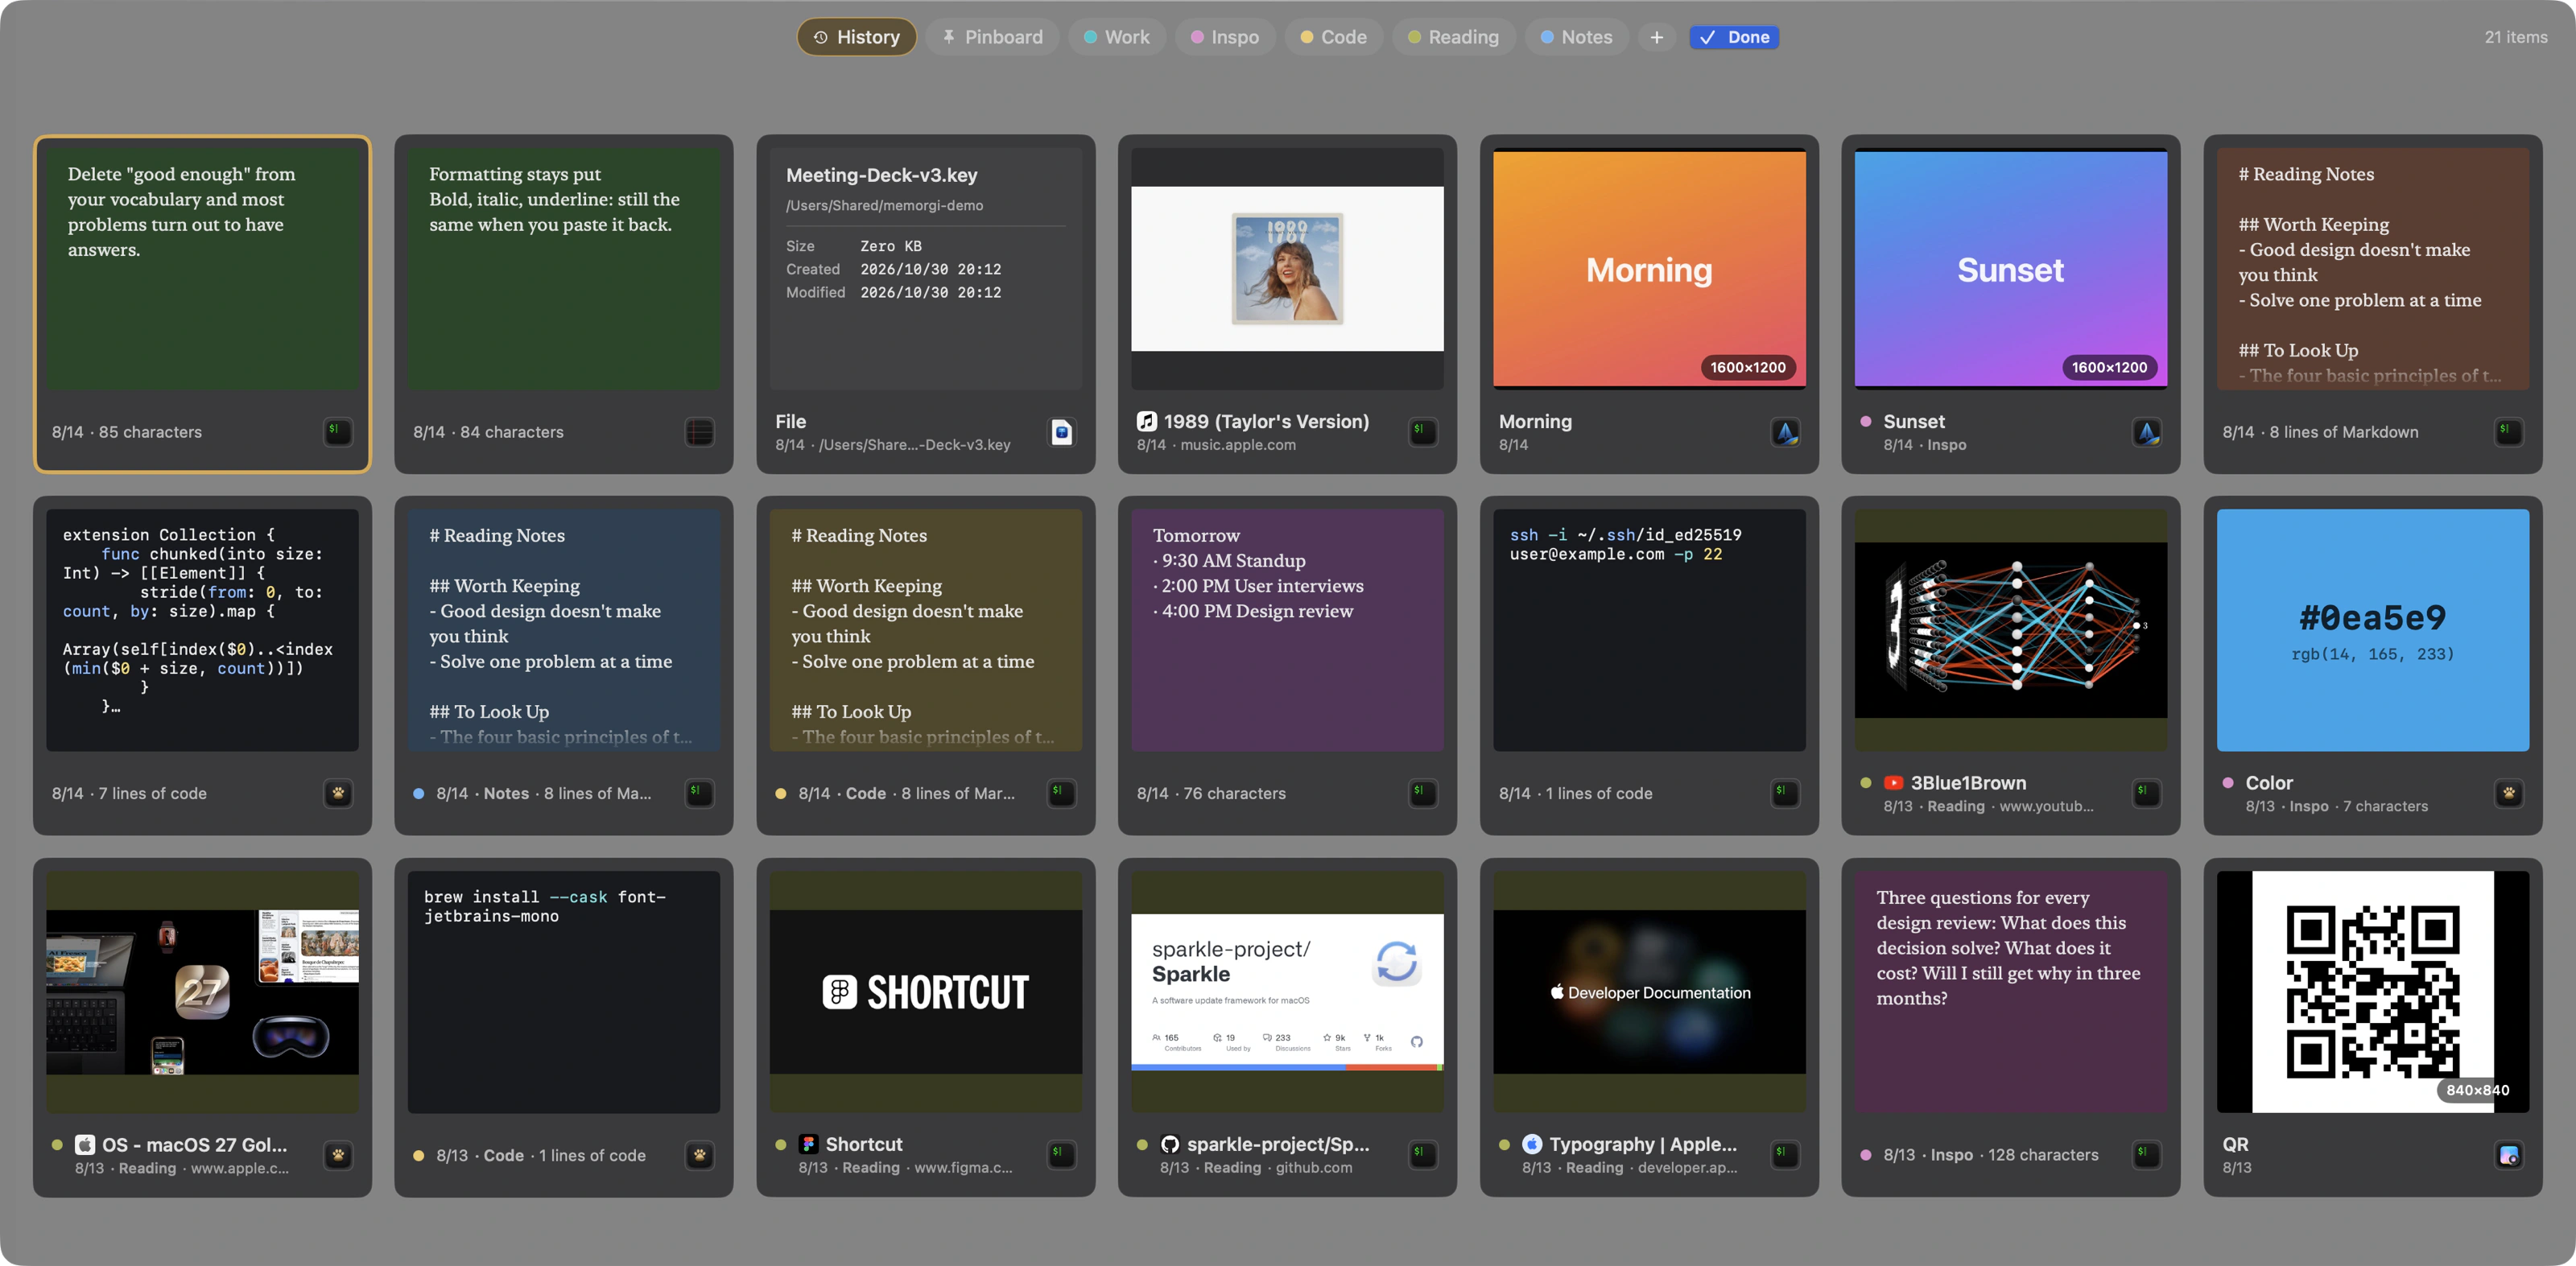Select the Inspo pinboard tab
The width and height of the screenshot is (2576, 1266).
1224,37
